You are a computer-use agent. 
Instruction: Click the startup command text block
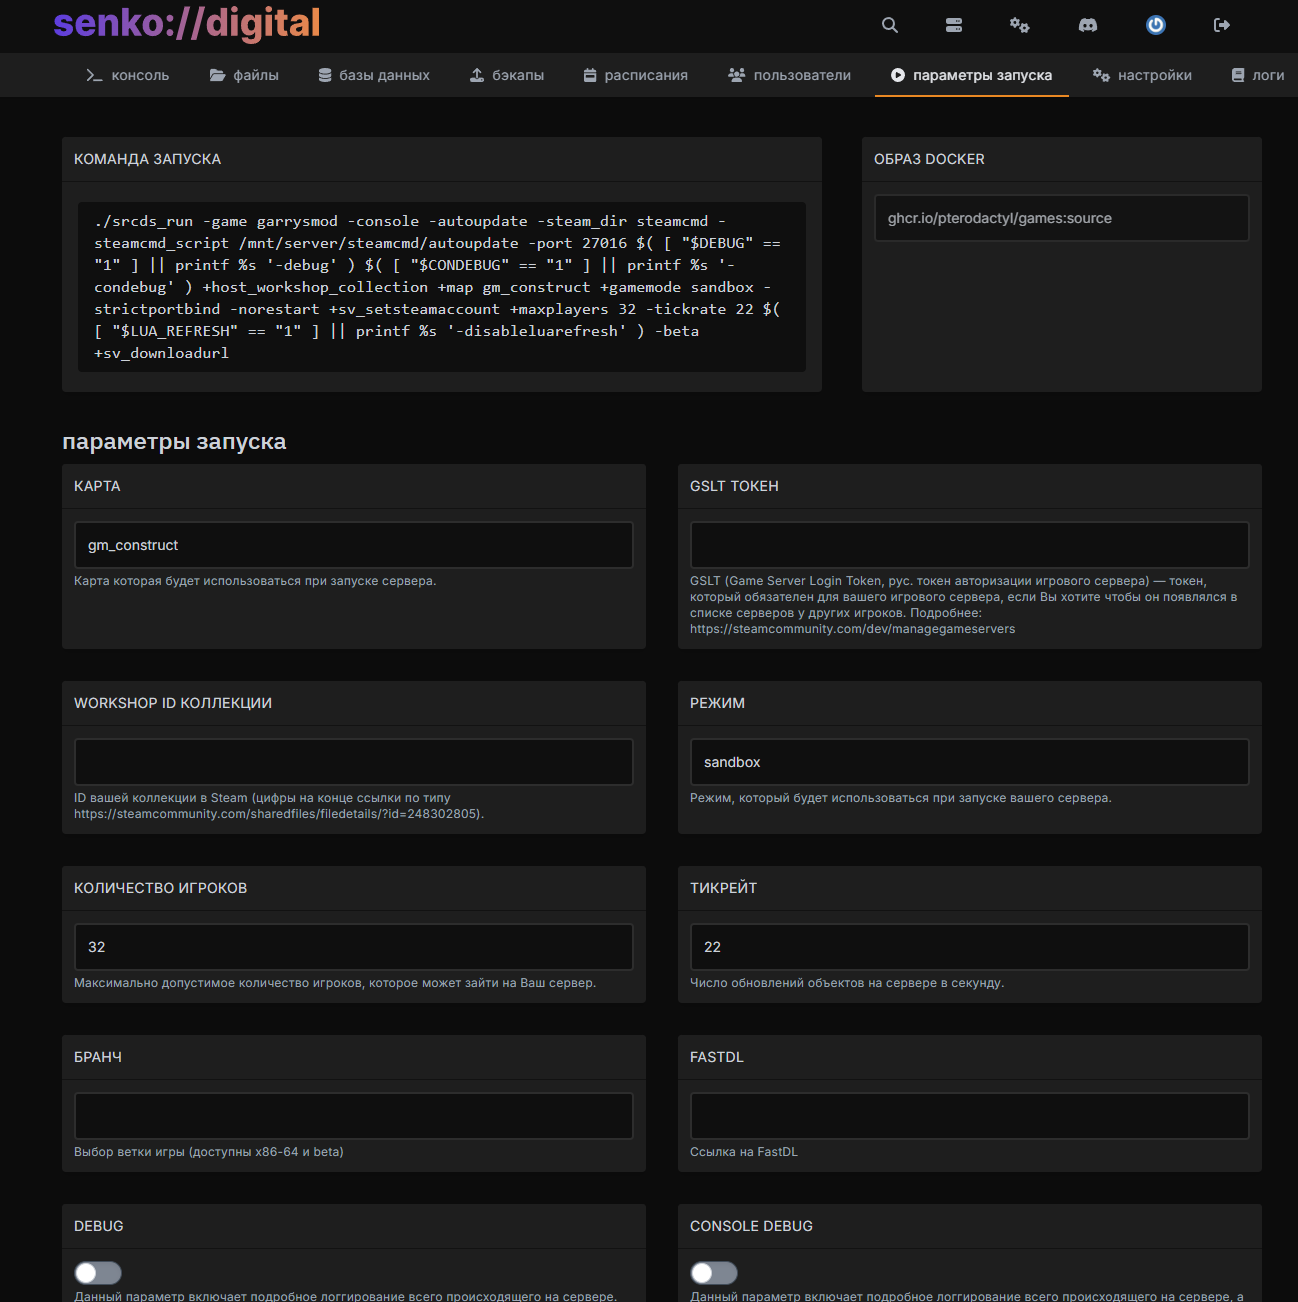tap(442, 287)
